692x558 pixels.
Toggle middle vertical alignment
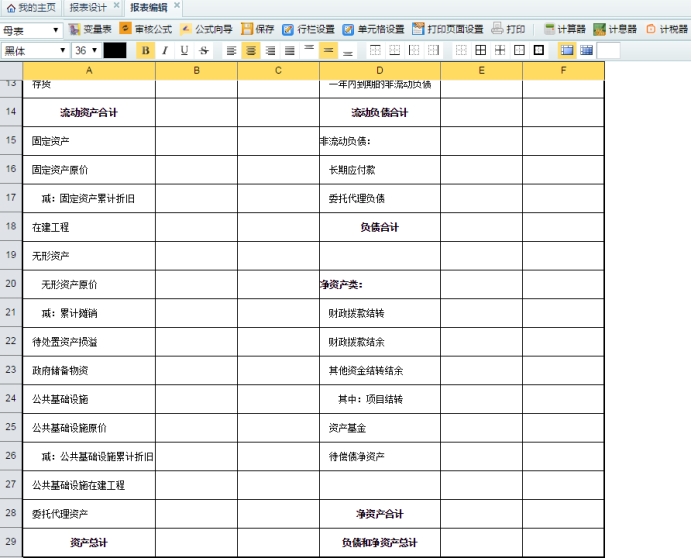coord(328,51)
